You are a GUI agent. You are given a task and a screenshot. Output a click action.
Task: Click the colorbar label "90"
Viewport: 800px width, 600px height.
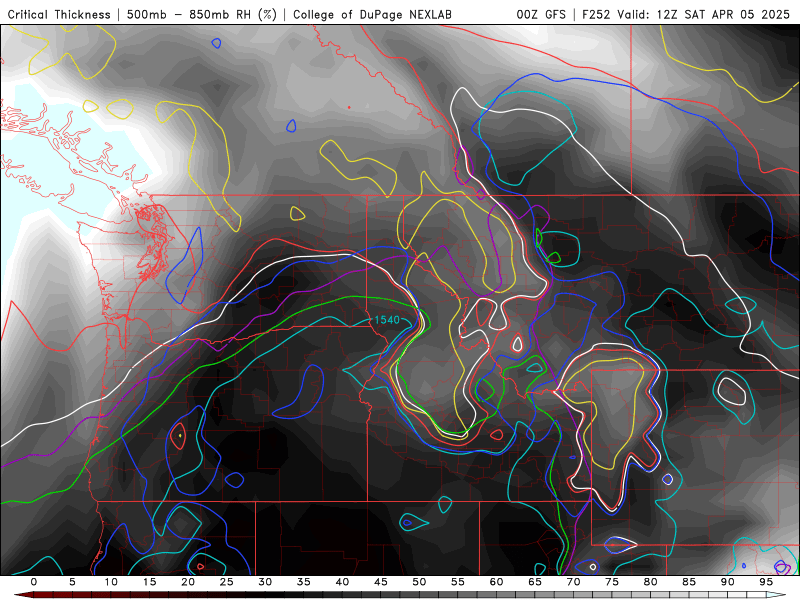click(727, 582)
